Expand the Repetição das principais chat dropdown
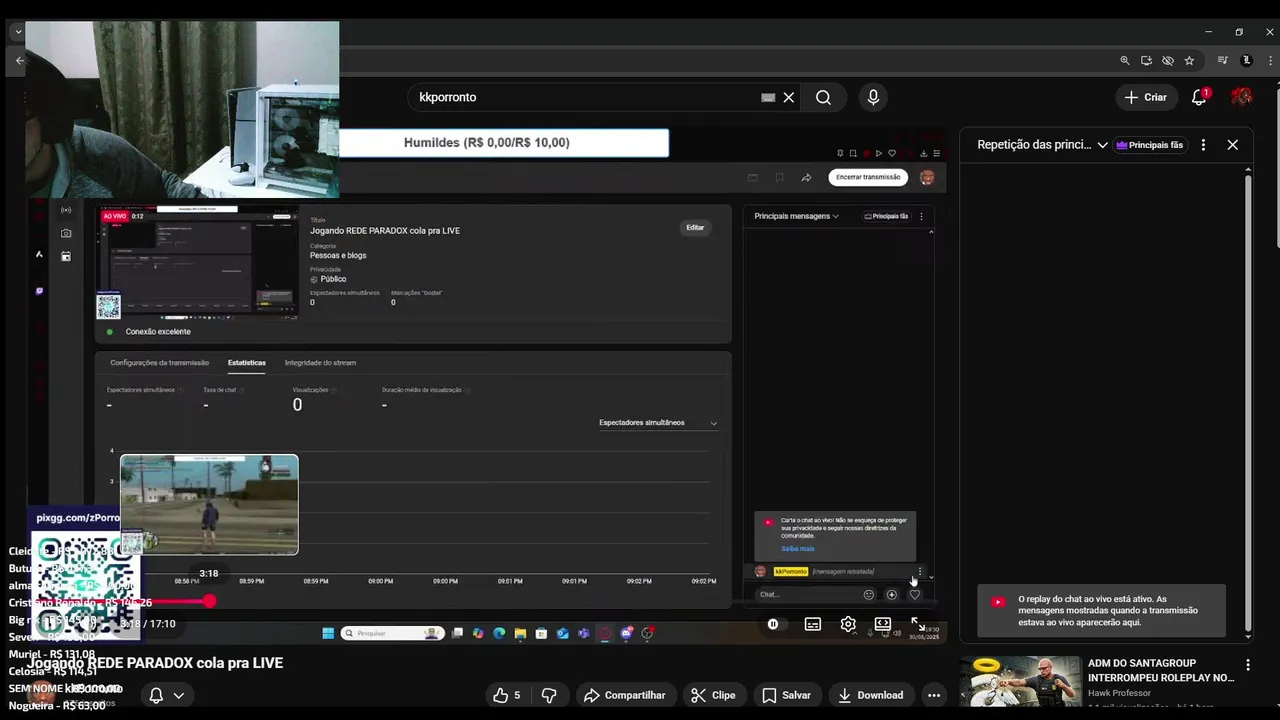 [1042, 144]
